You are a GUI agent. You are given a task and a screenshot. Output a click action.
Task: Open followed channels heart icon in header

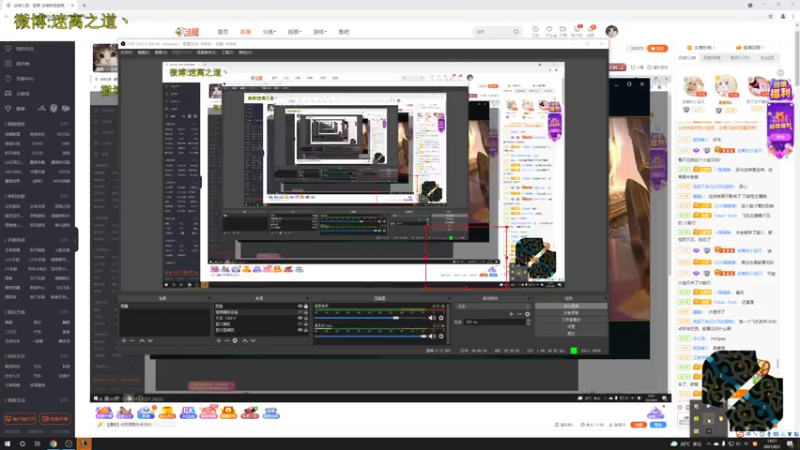[x=549, y=30]
